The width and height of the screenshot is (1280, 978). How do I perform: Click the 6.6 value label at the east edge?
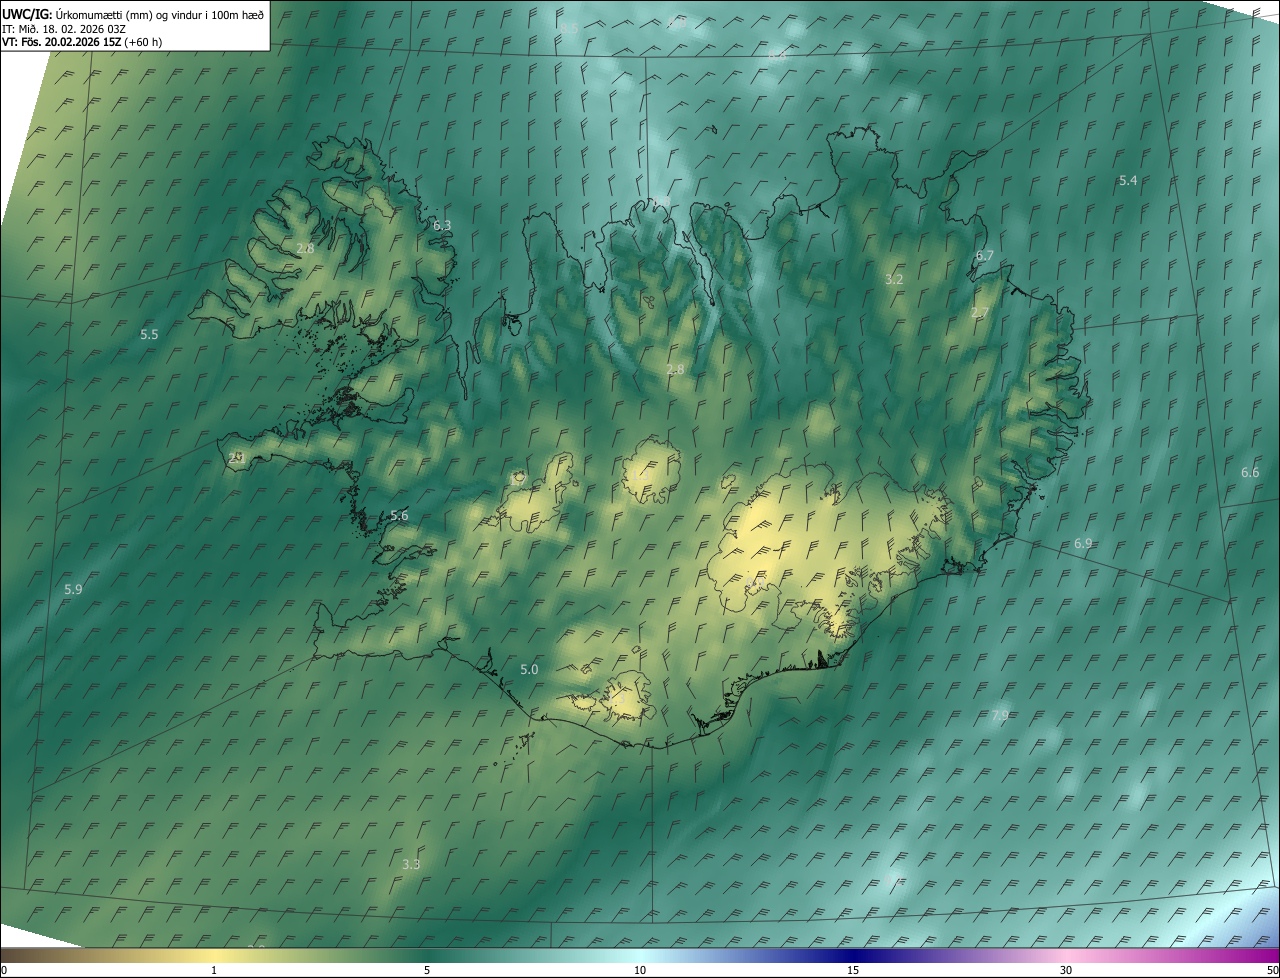point(1250,473)
